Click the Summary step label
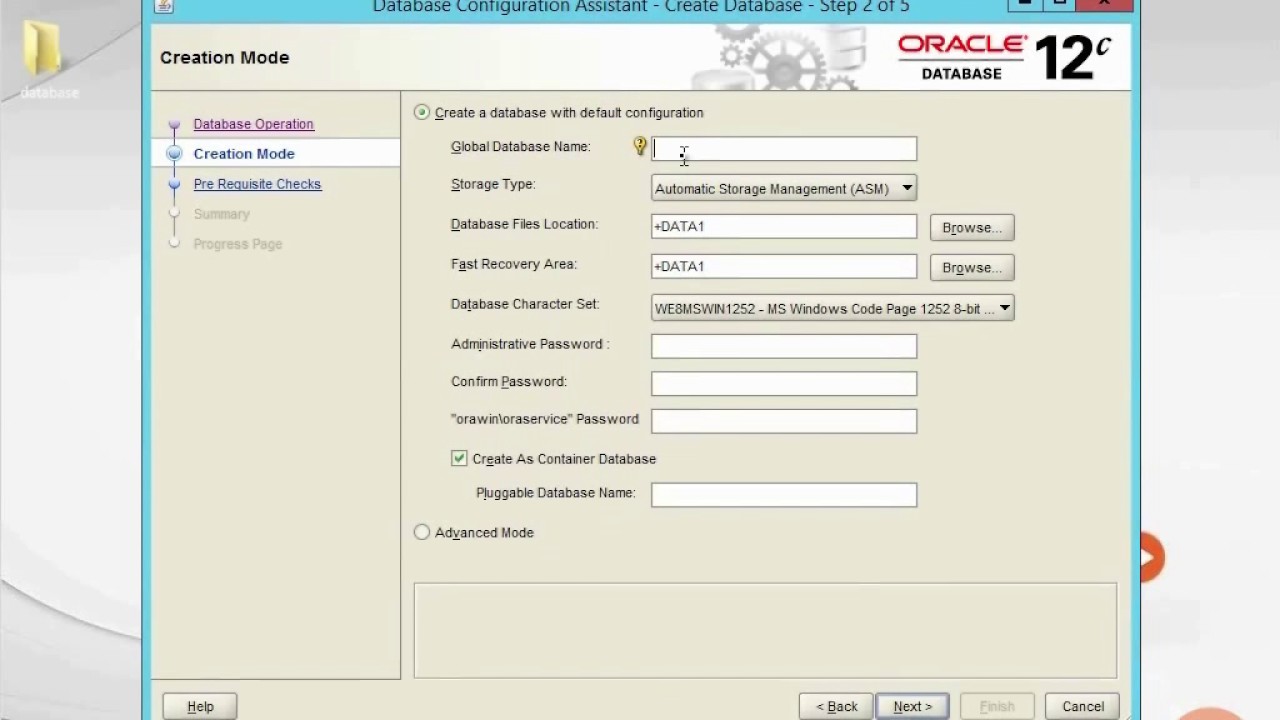This screenshot has width=1280, height=720. tap(222, 214)
